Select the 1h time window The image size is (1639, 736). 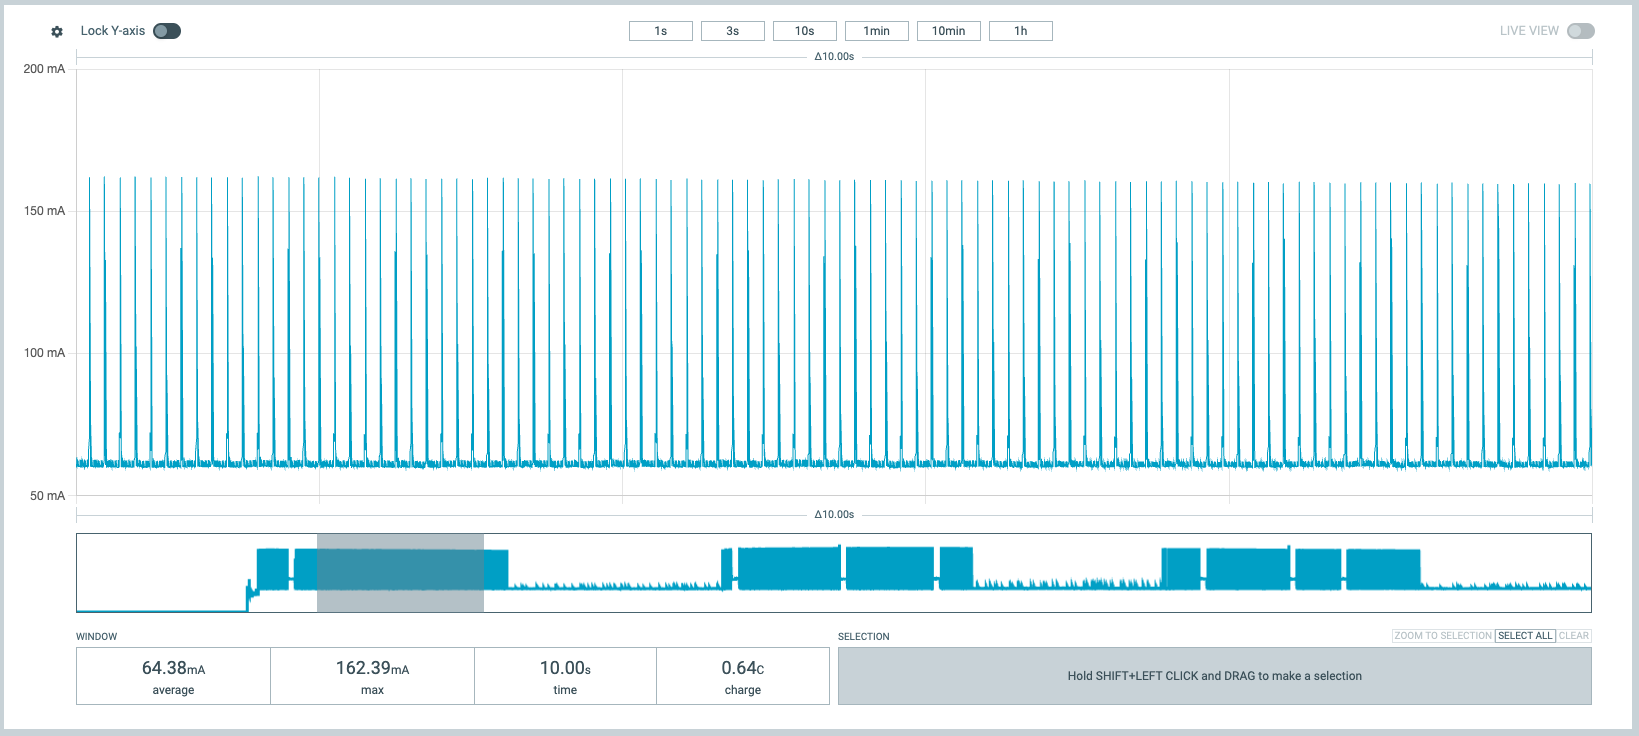(1020, 31)
